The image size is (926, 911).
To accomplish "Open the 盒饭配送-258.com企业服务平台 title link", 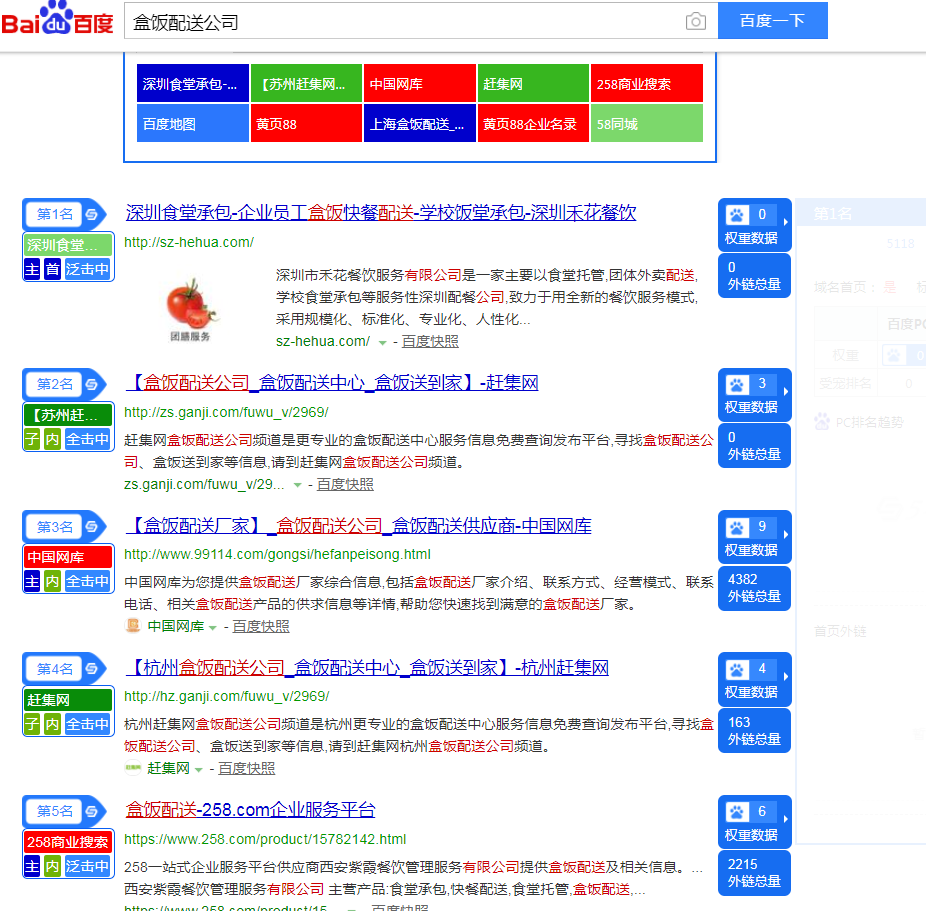I will 250,809.
